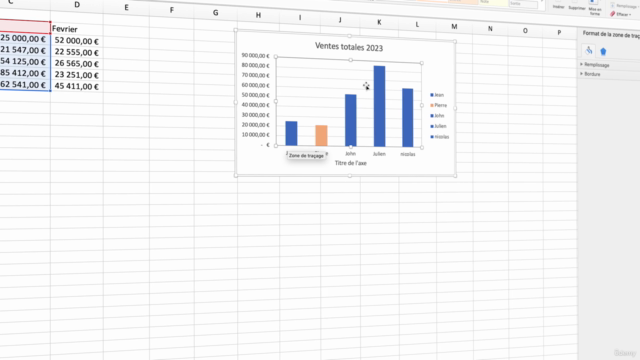This screenshot has width=640, height=360.
Task: Select column L header
Action: pos(417,24)
